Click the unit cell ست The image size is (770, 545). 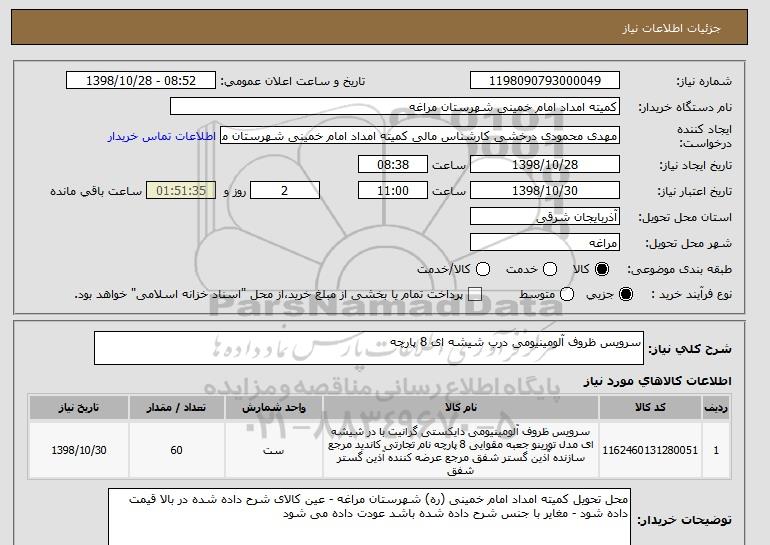pyautogui.click(x=274, y=450)
